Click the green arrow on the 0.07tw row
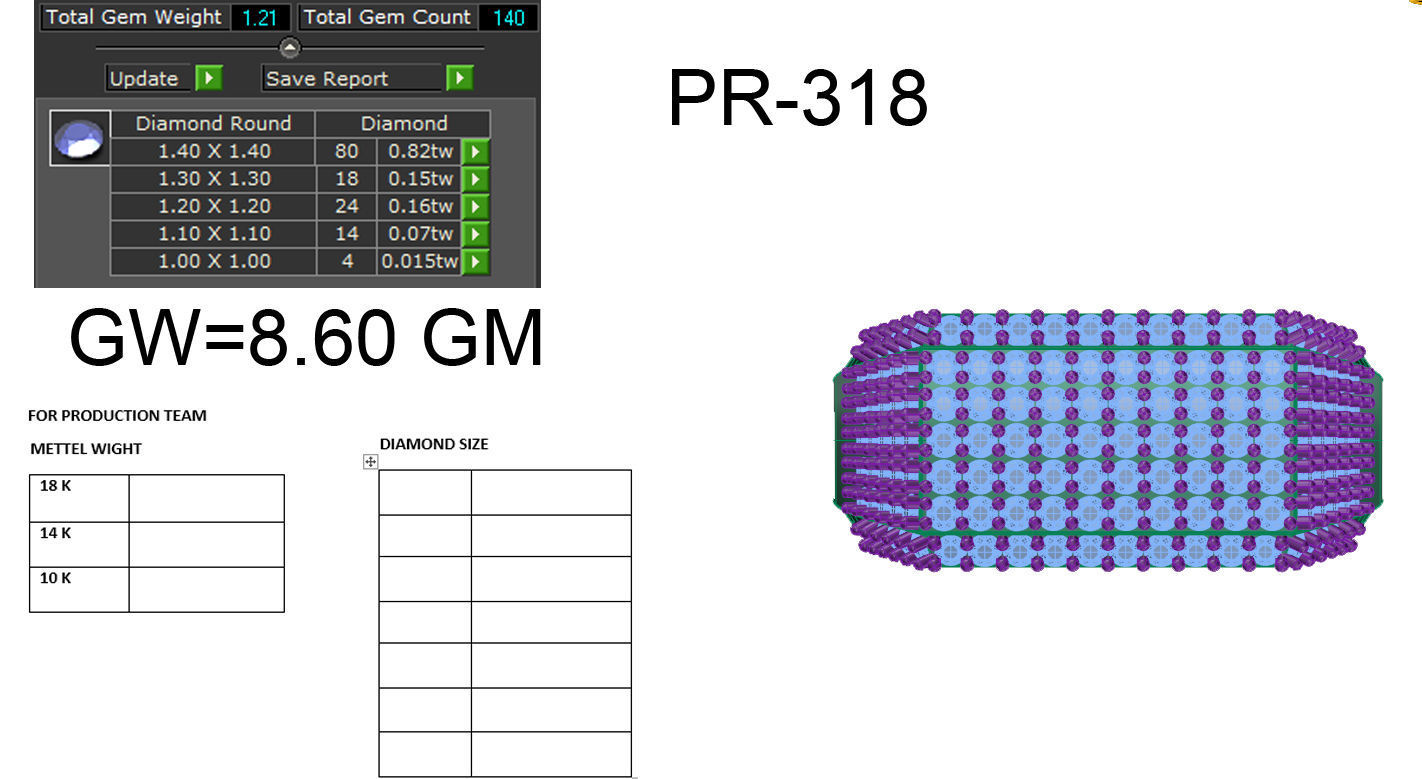Image resolution: width=1422 pixels, height=779 pixels. [476, 234]
